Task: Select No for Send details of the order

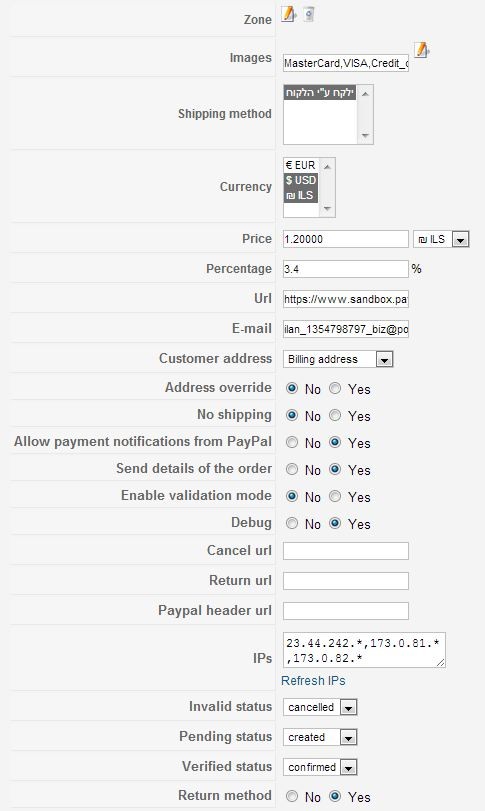Action: click(x=292, y=470)
